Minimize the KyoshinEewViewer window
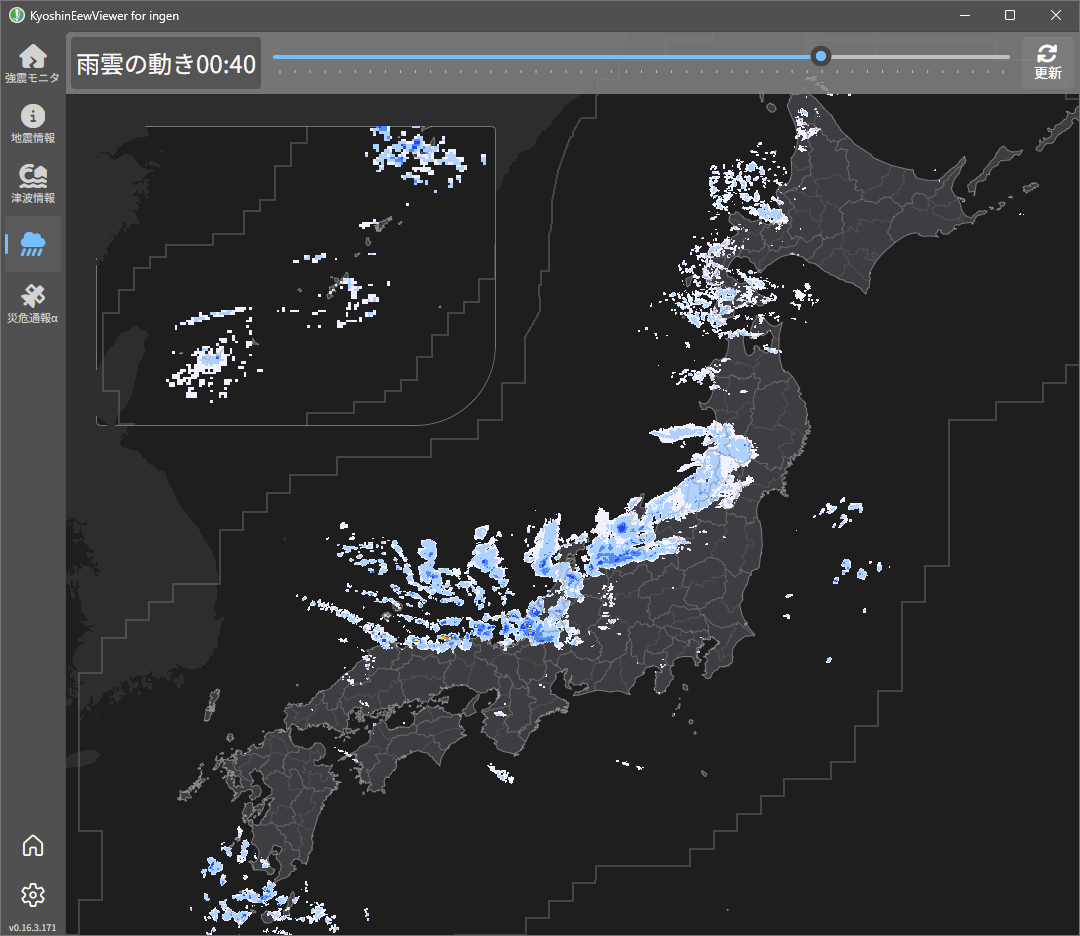The height and width of the screenshot is (936, 1080). pos(965,15)
